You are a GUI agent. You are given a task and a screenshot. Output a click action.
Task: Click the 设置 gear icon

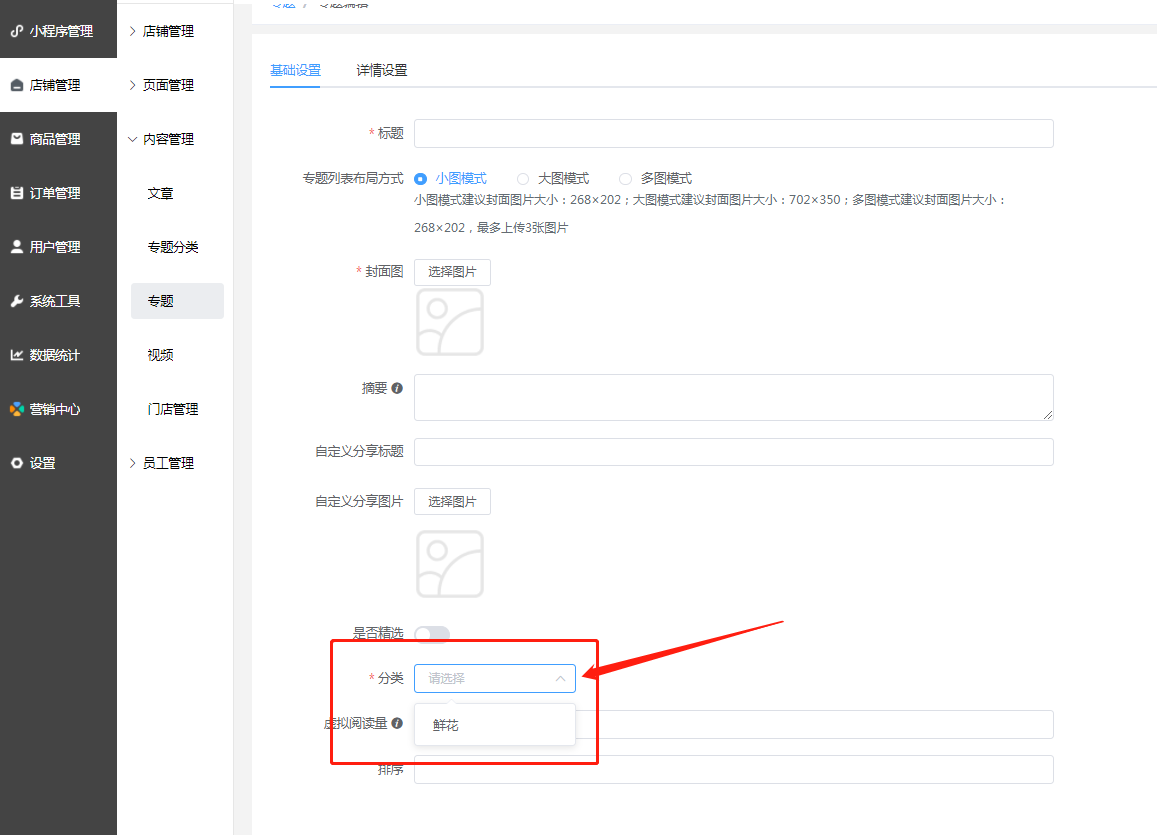point(16,463)
